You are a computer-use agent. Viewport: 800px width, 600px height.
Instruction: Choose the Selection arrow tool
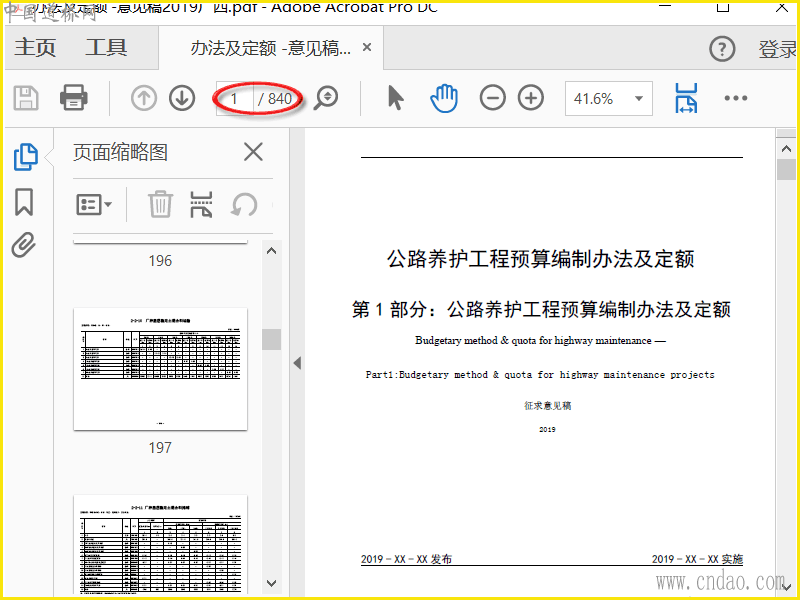pyautogui.click(x=395, y=97)
